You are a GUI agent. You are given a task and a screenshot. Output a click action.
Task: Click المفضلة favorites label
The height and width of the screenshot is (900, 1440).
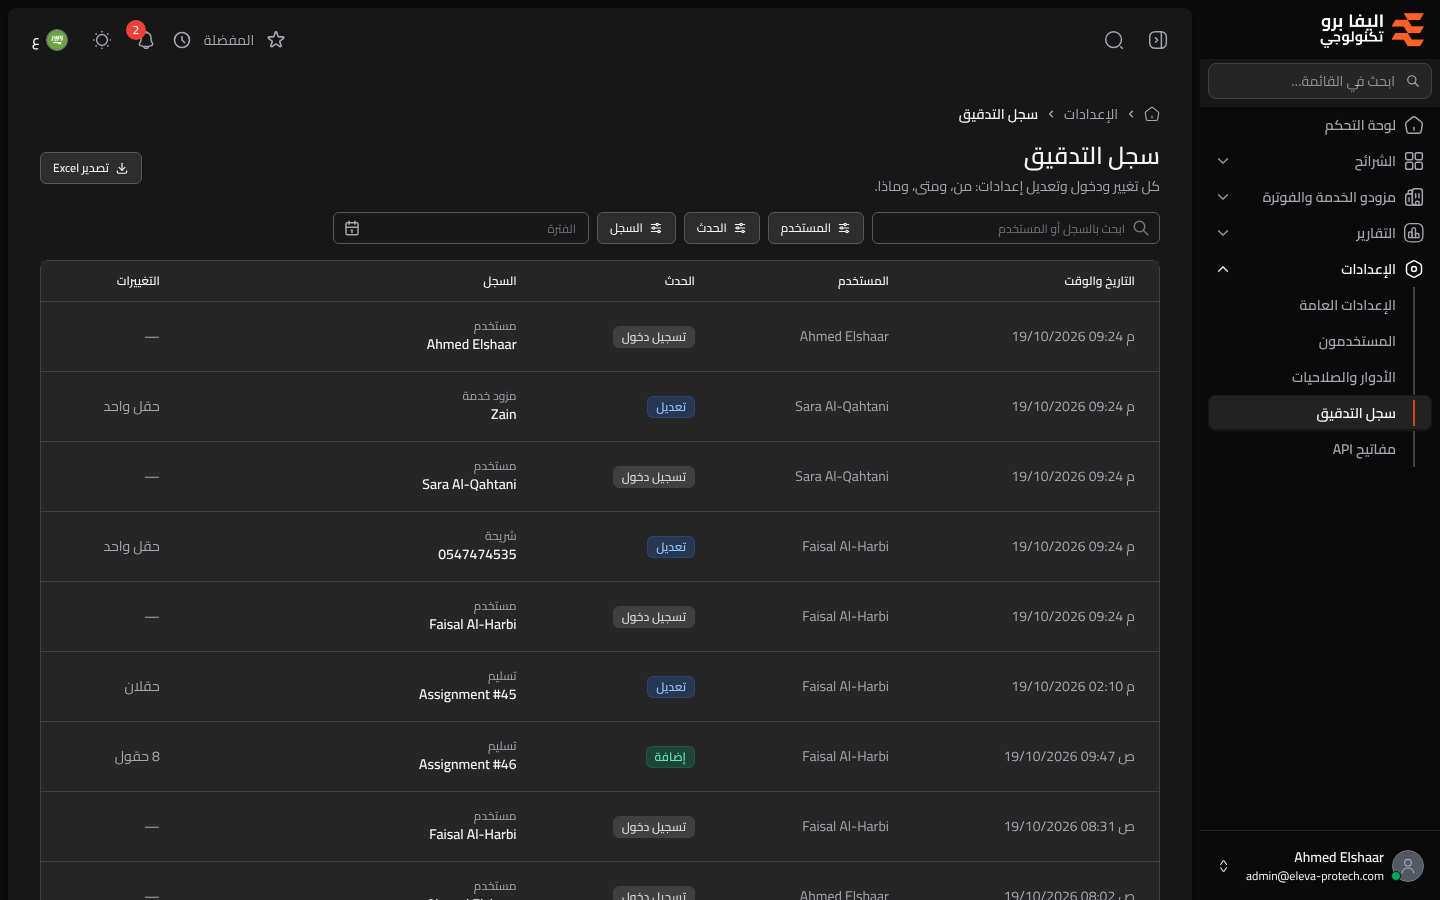tap(228, 40)
